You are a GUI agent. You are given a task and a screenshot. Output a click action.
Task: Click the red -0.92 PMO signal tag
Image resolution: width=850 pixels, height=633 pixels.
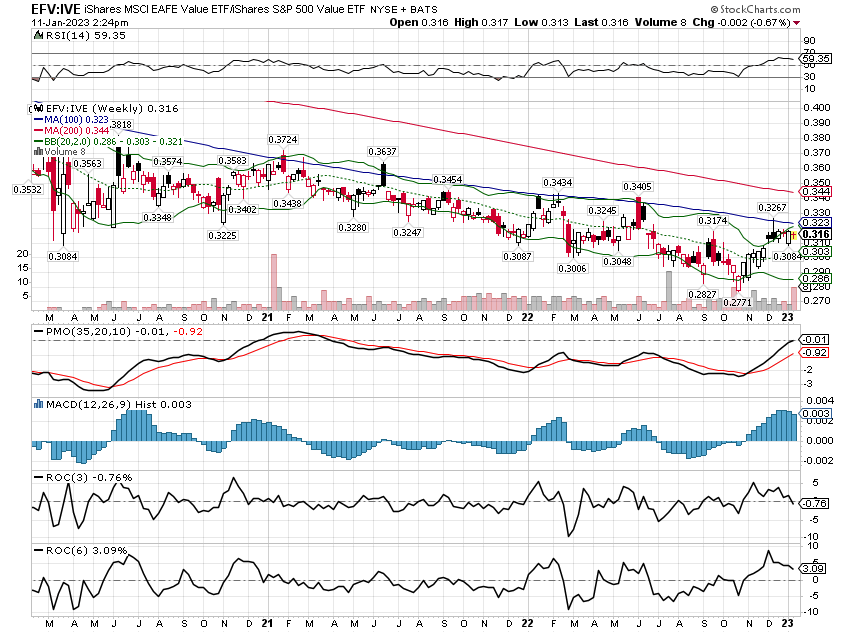tap(814, 352)
